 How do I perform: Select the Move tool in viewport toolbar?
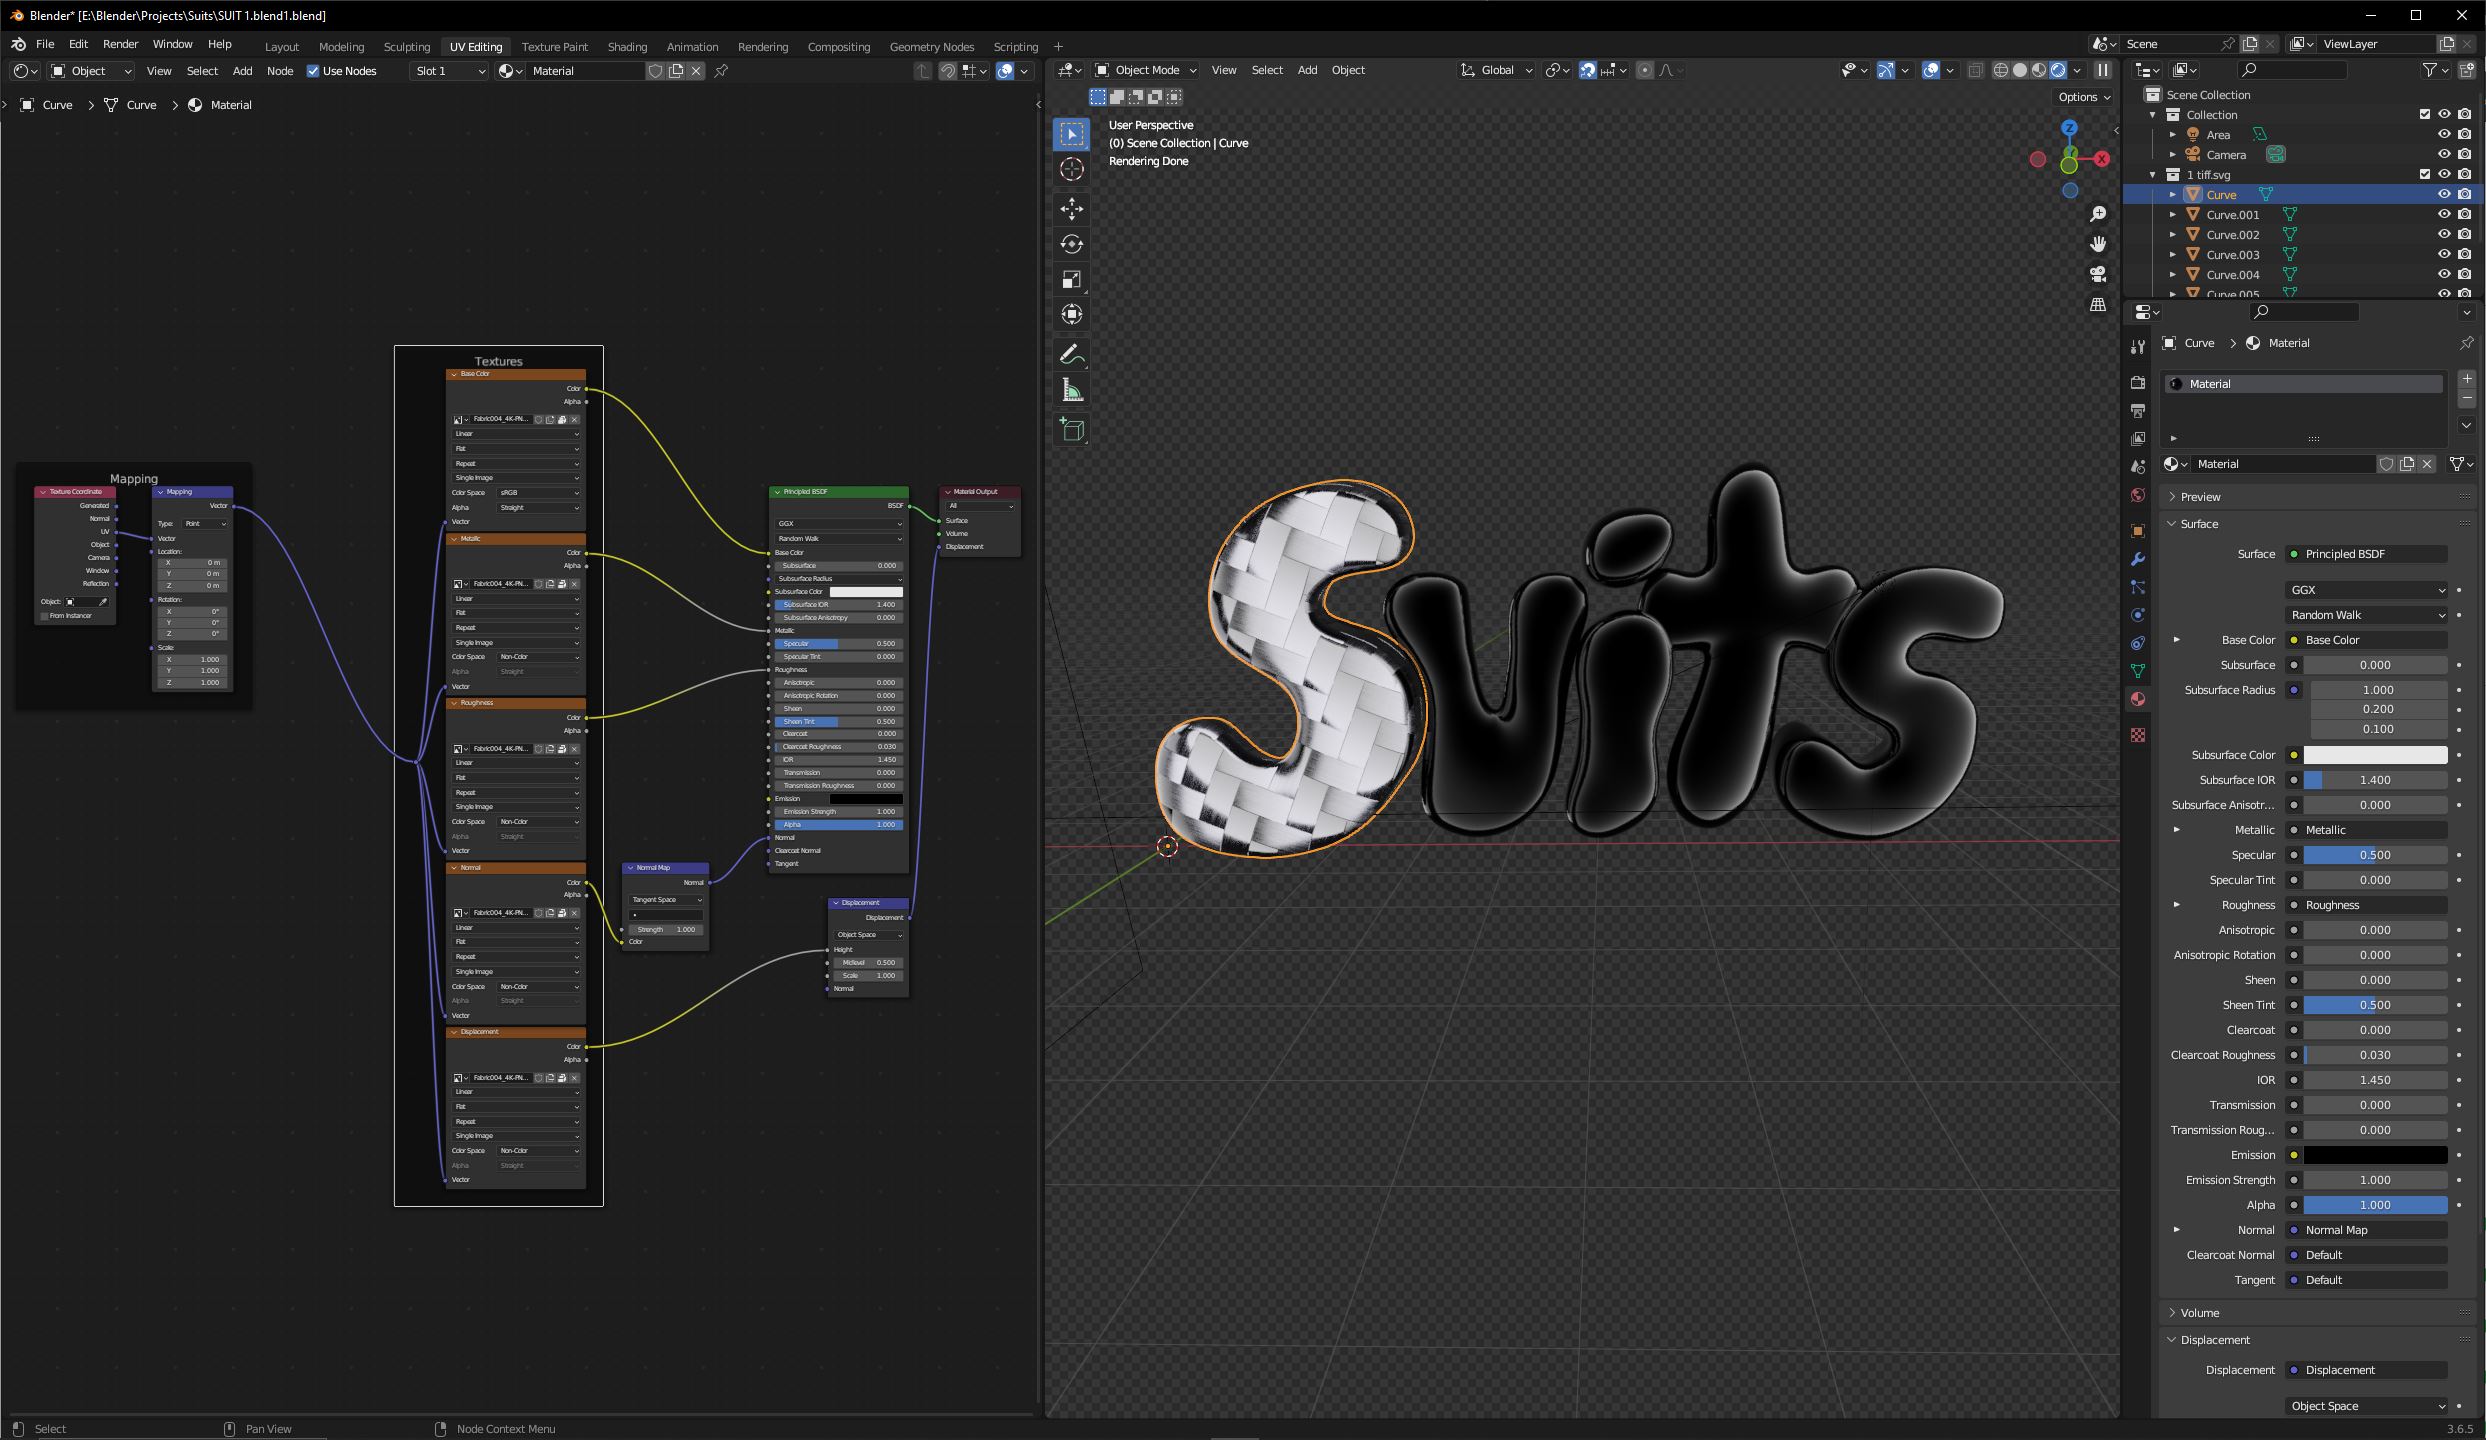1071,208
